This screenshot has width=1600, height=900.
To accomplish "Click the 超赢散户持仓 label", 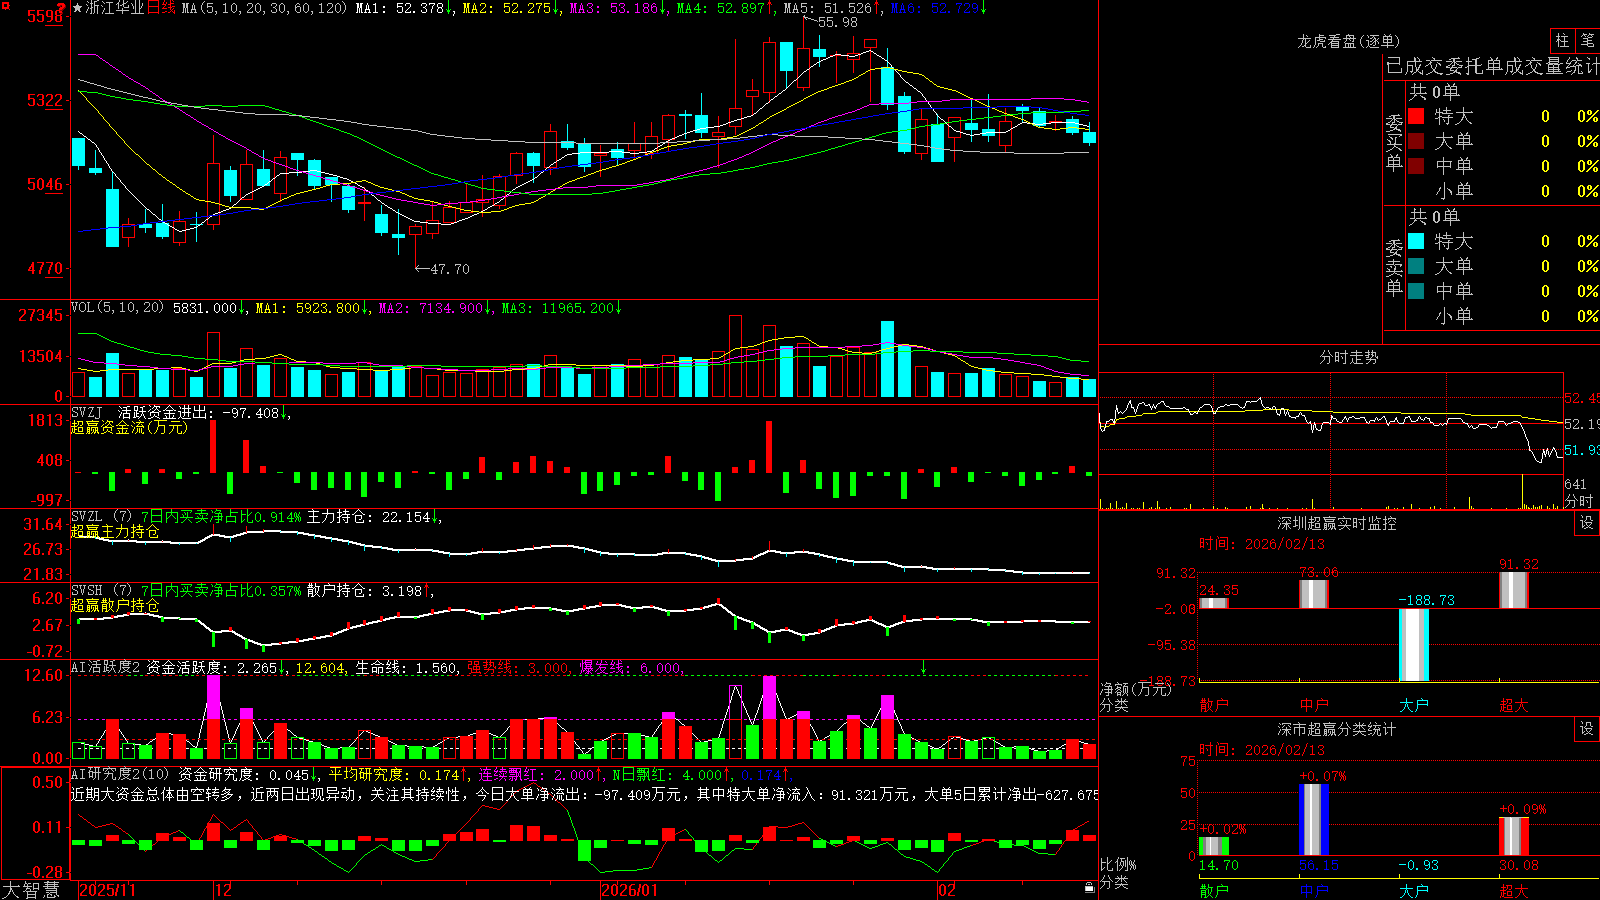I will click(x=115, y=605).
